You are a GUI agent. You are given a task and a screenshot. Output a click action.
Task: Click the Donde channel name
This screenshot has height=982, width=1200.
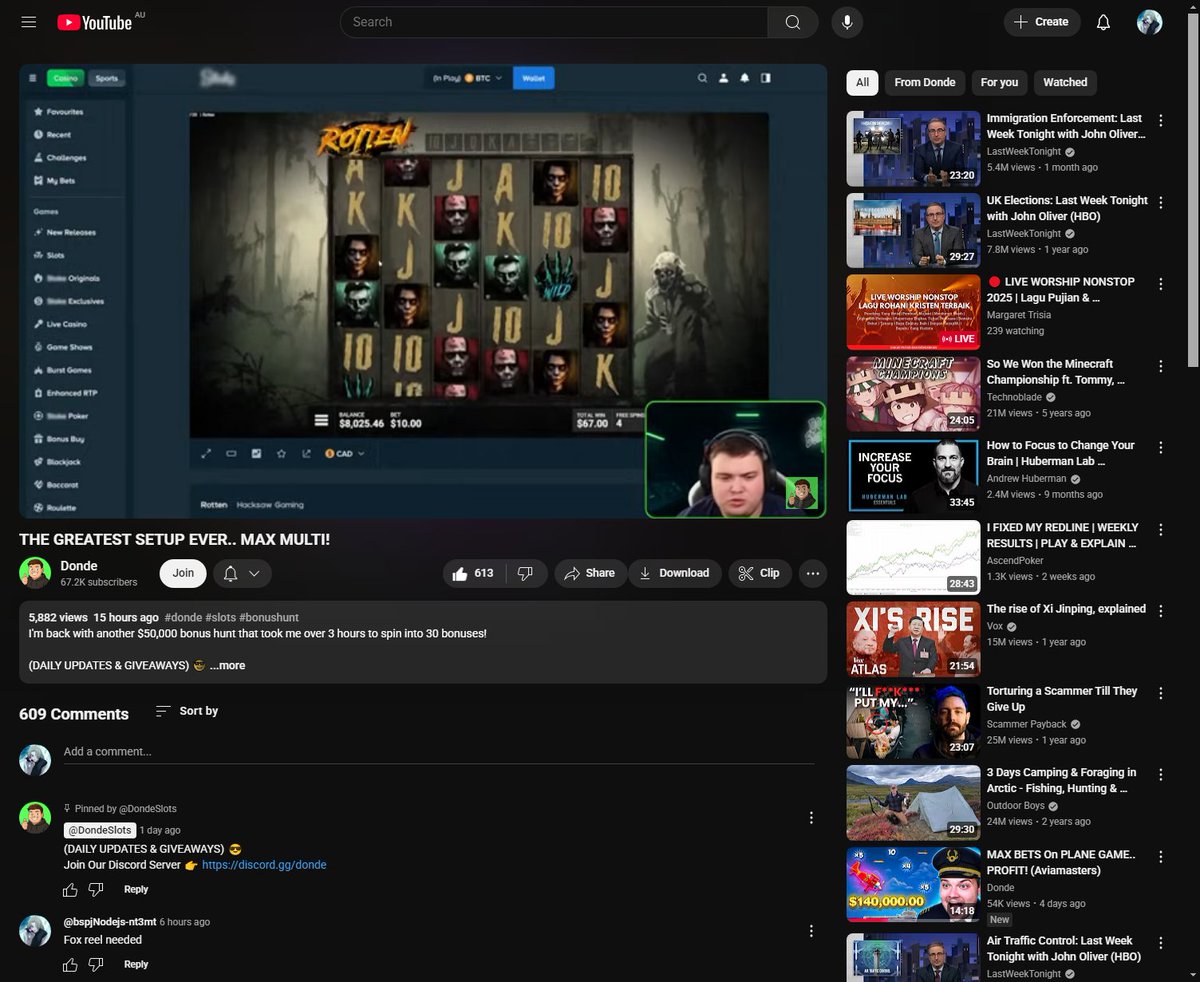point(79,566)
